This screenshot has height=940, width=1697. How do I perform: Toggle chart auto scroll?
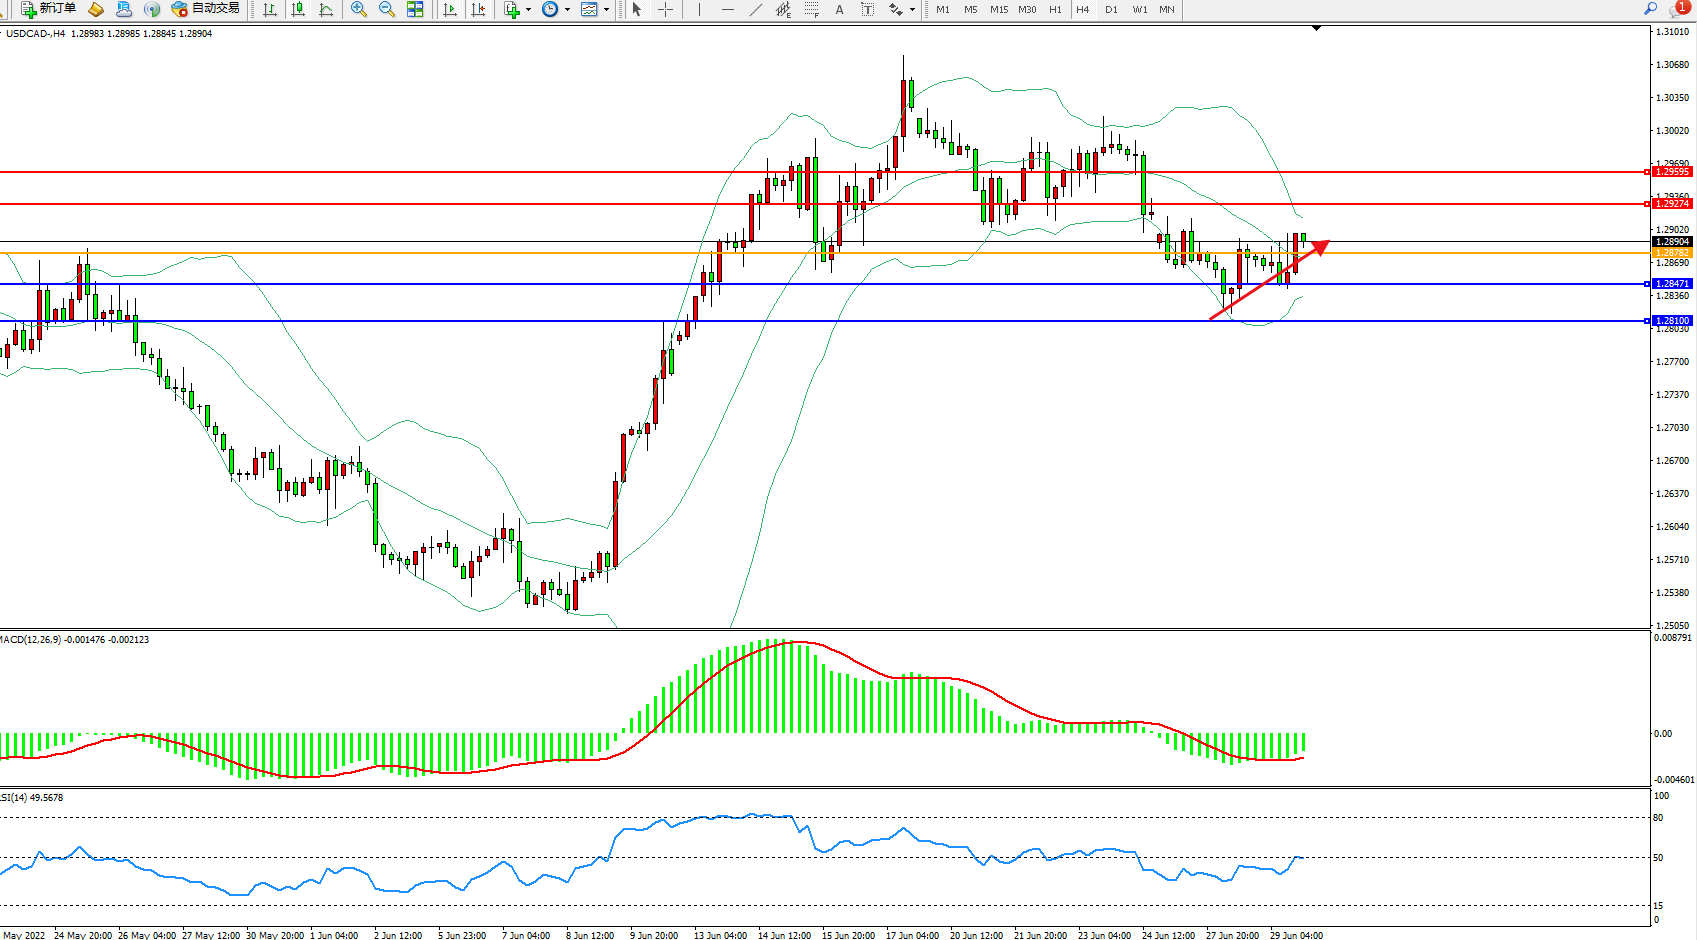pos(450,10)
